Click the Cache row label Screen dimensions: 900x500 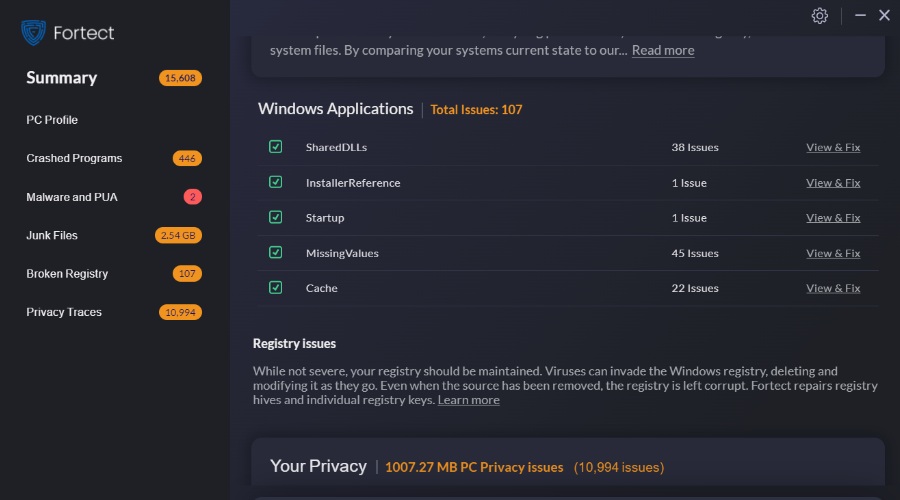[x=321, y=289]
